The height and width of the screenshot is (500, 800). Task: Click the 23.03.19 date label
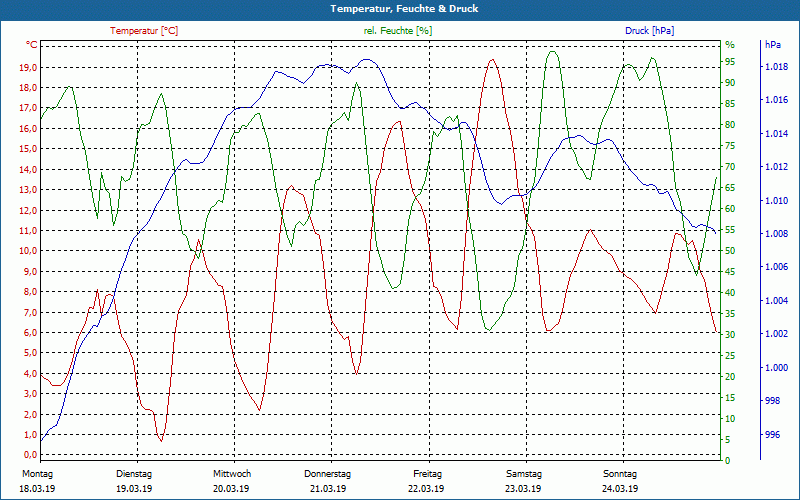(x=523, y=489)
